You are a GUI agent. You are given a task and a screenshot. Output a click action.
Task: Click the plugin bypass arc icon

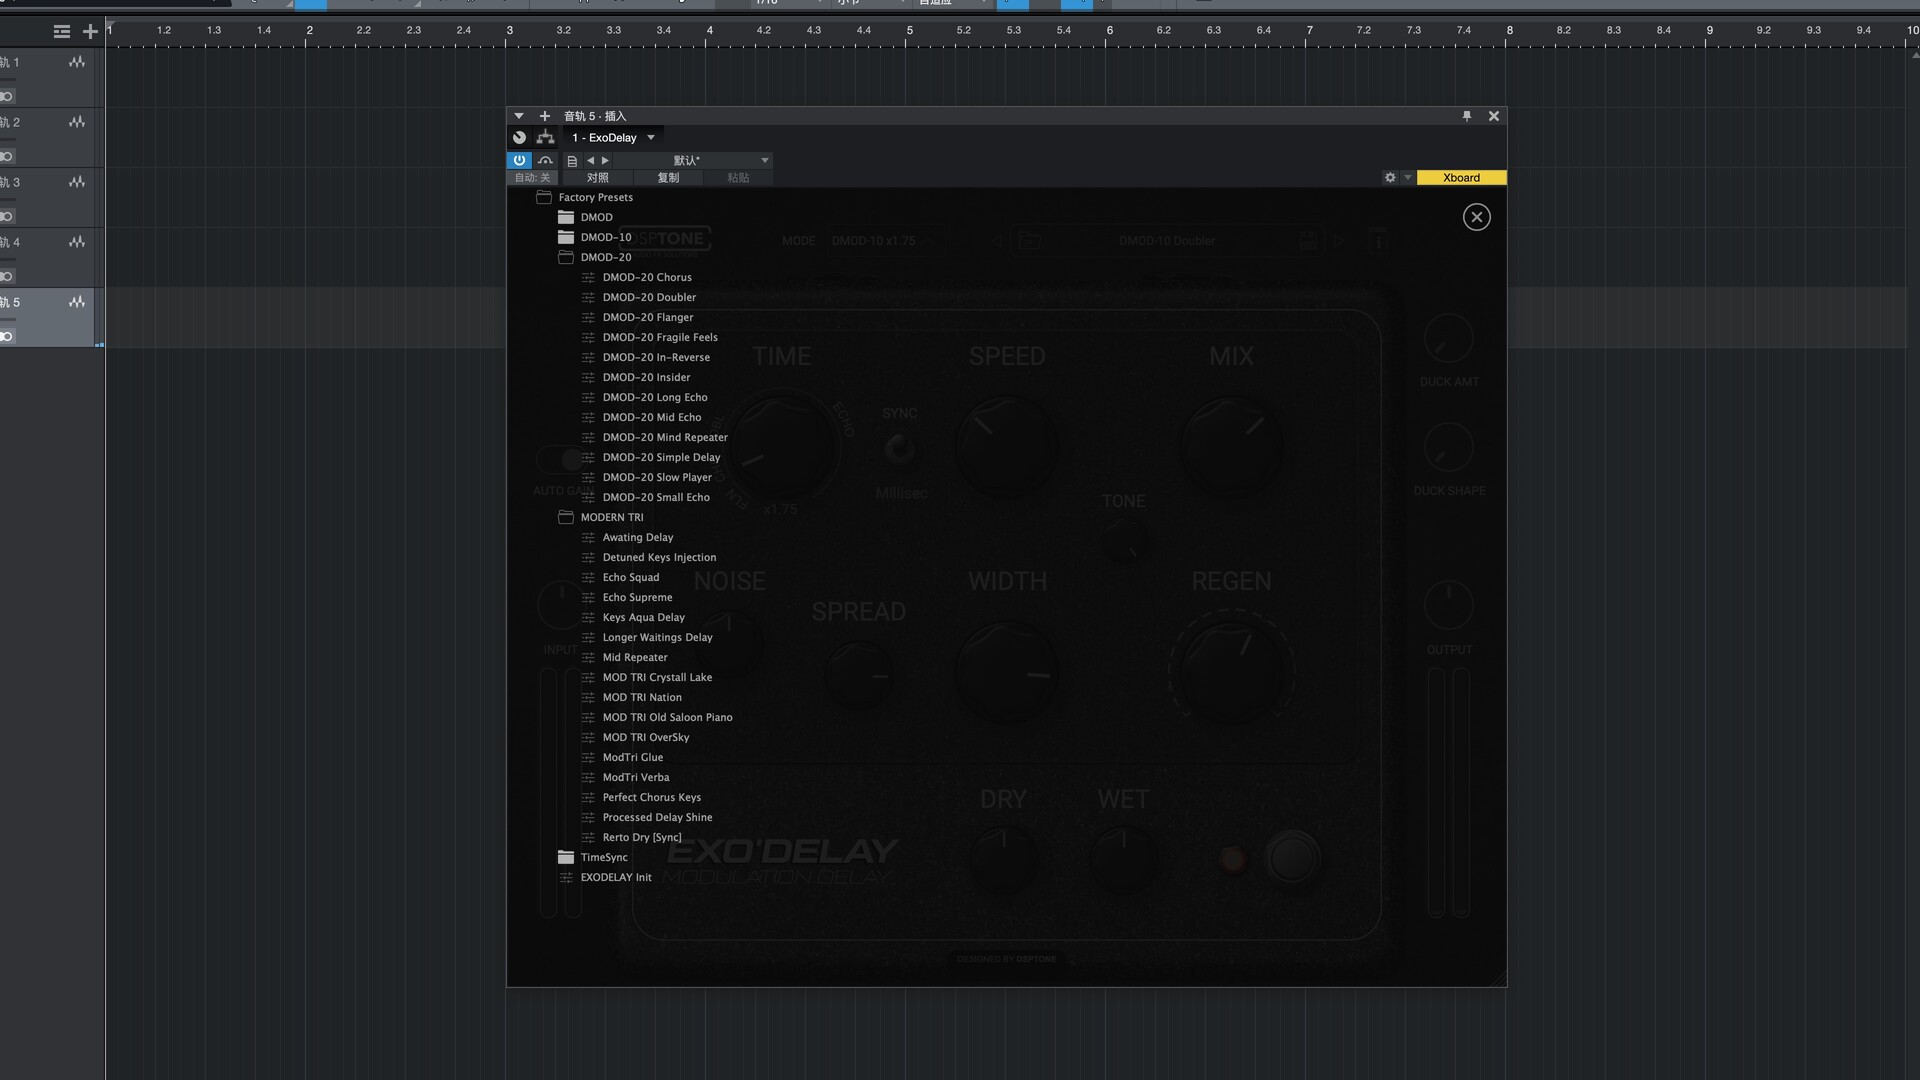click(545, 160)
